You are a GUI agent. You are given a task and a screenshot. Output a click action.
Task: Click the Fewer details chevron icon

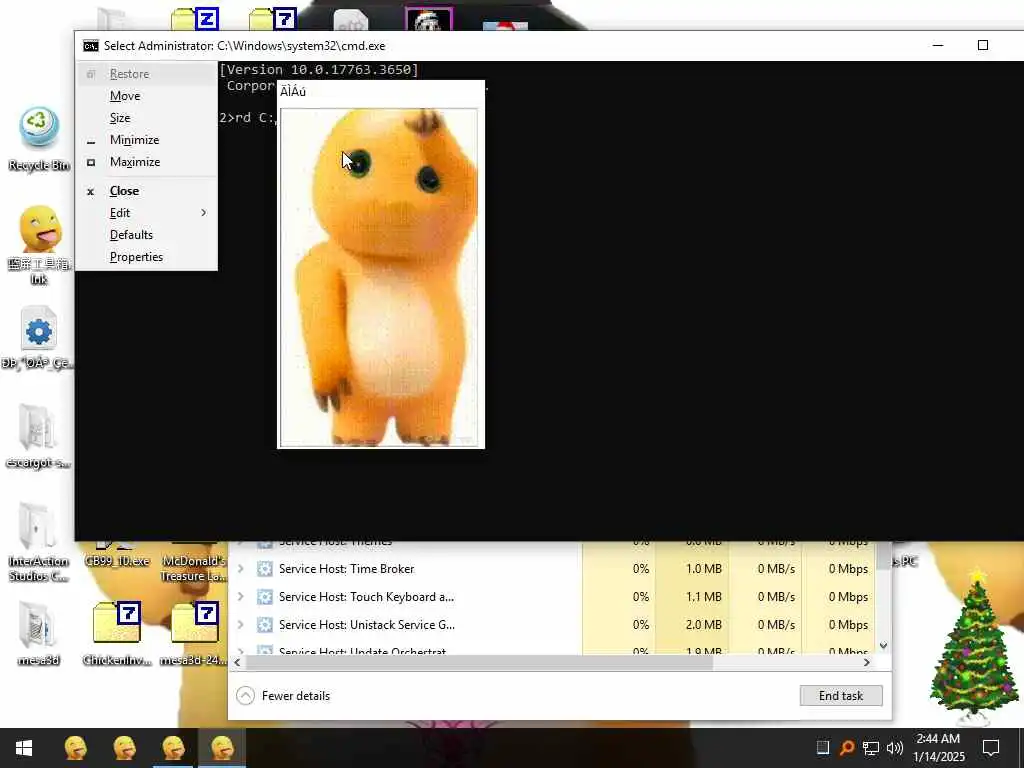pos(246,696)
